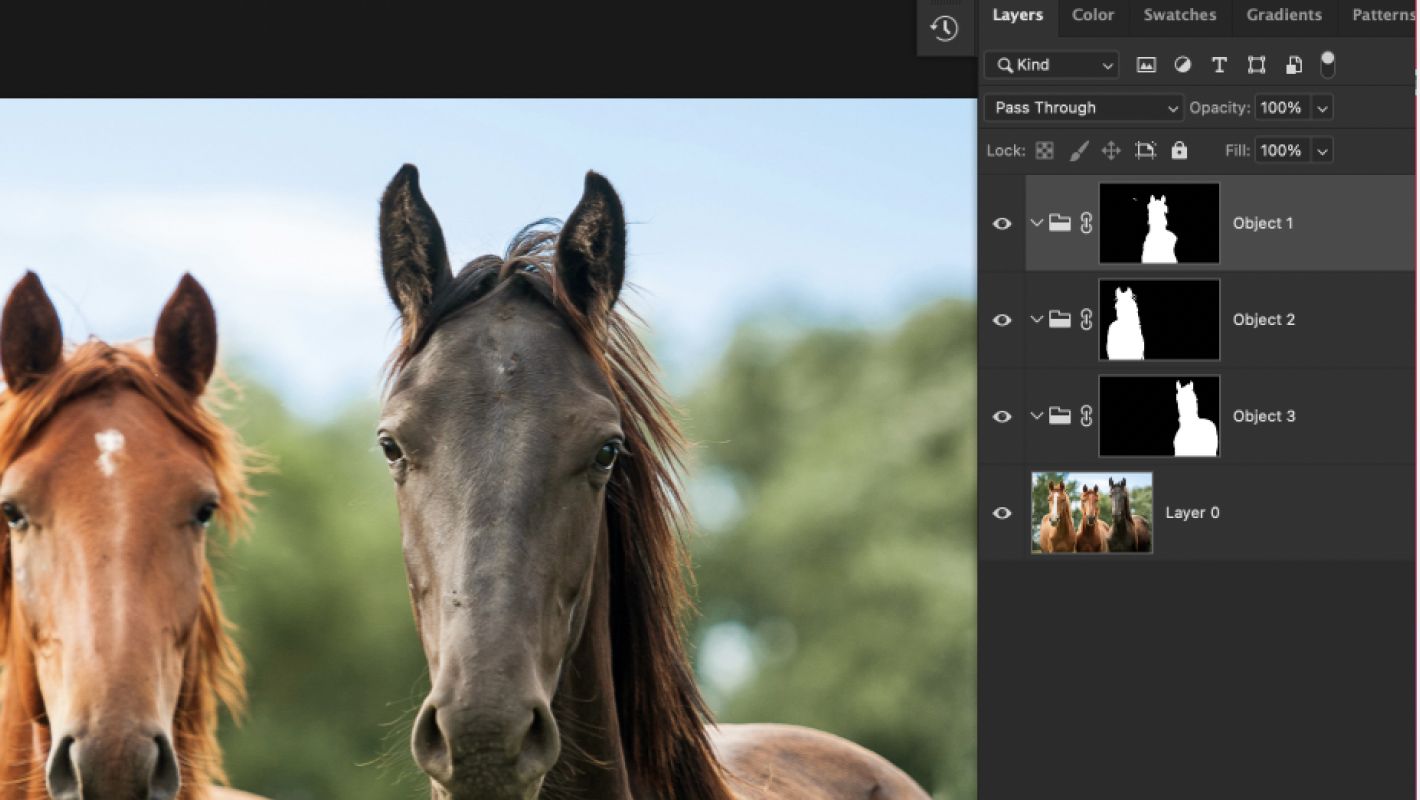Turn off layer filtering switch
This screenshot has height=800, width=1420.
point(1327,65)
